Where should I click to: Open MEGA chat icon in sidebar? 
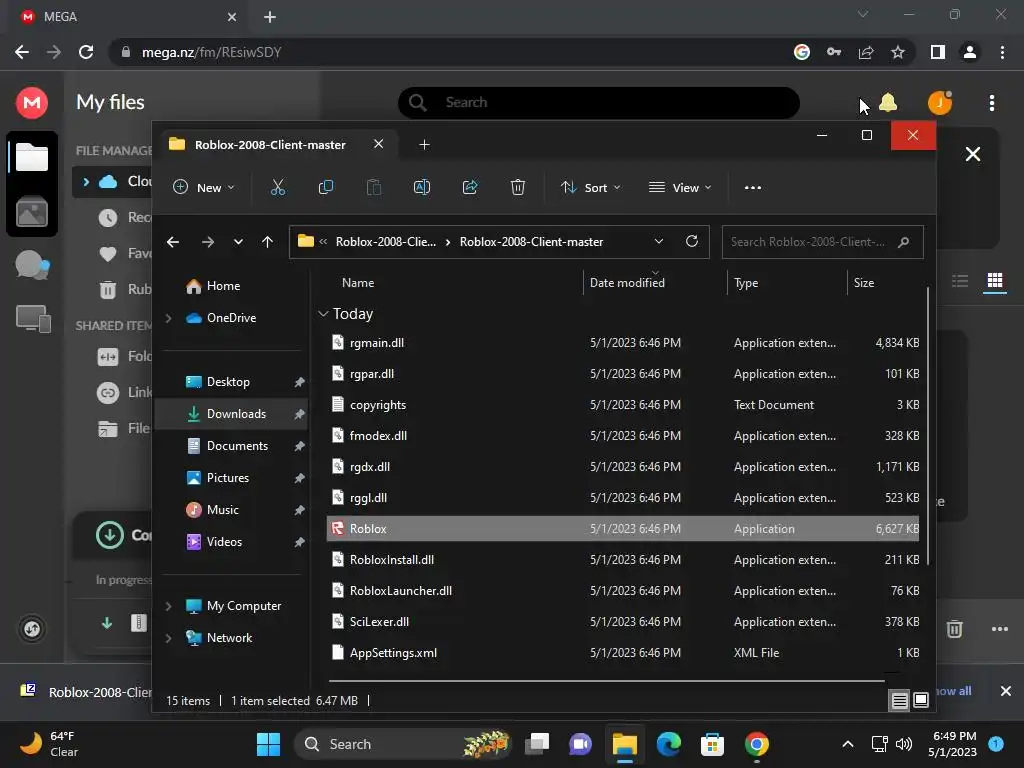(x=32, y=265)
